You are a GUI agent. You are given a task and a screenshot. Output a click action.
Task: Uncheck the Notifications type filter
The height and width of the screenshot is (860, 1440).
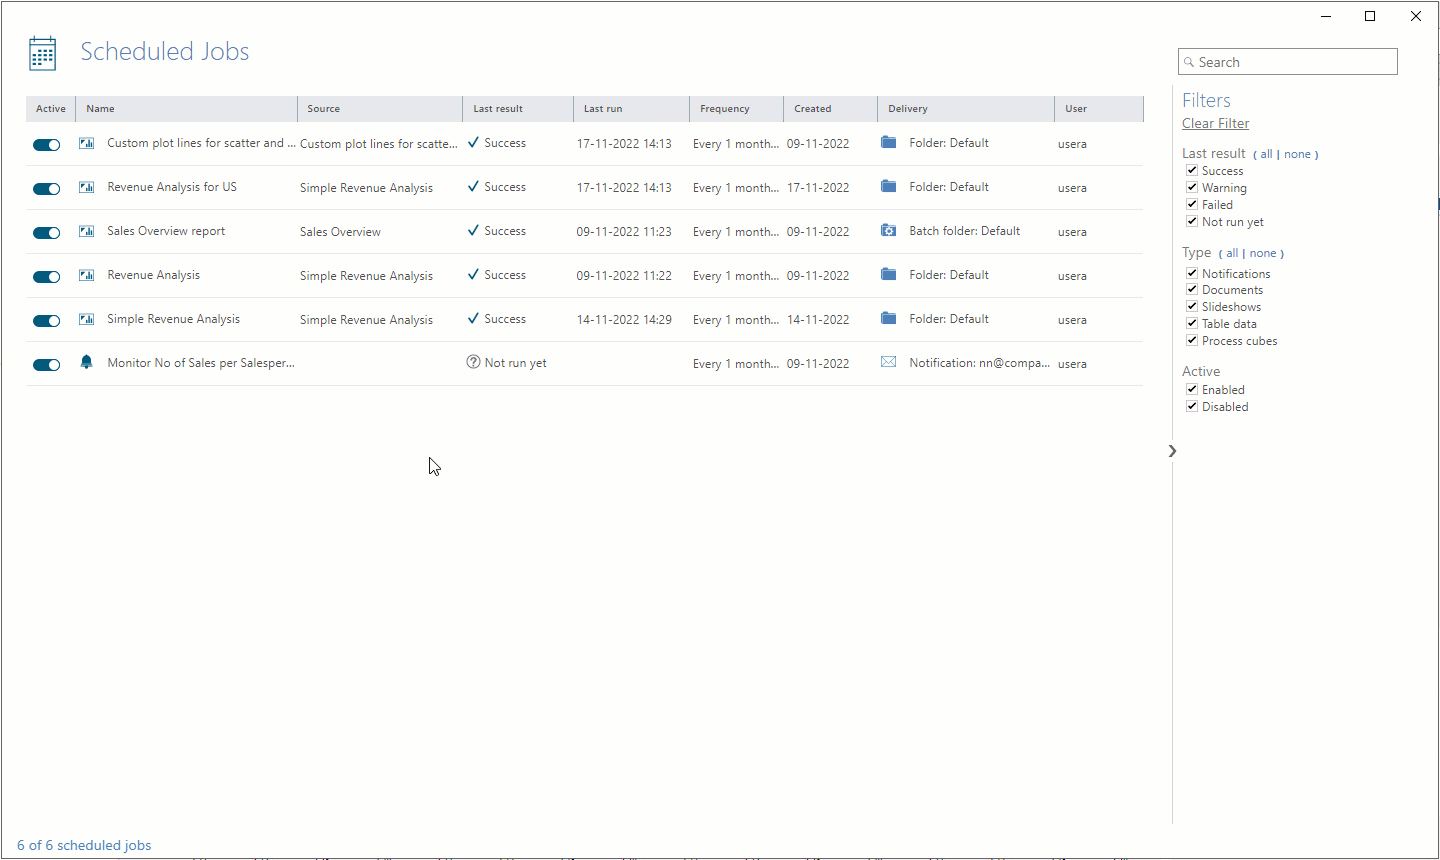[1192, 273]
